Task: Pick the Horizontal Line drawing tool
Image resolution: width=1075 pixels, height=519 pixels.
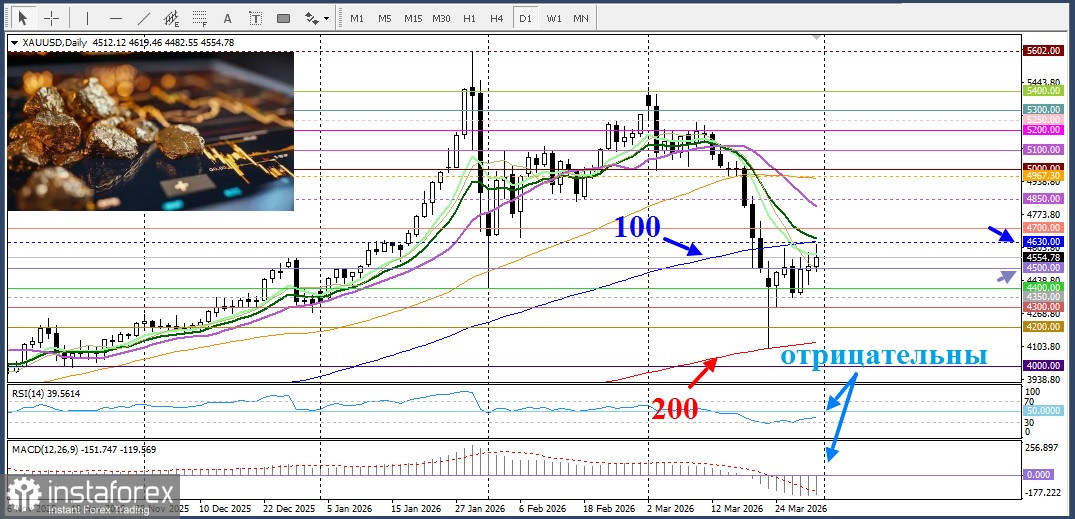Action: click(116, 18)
